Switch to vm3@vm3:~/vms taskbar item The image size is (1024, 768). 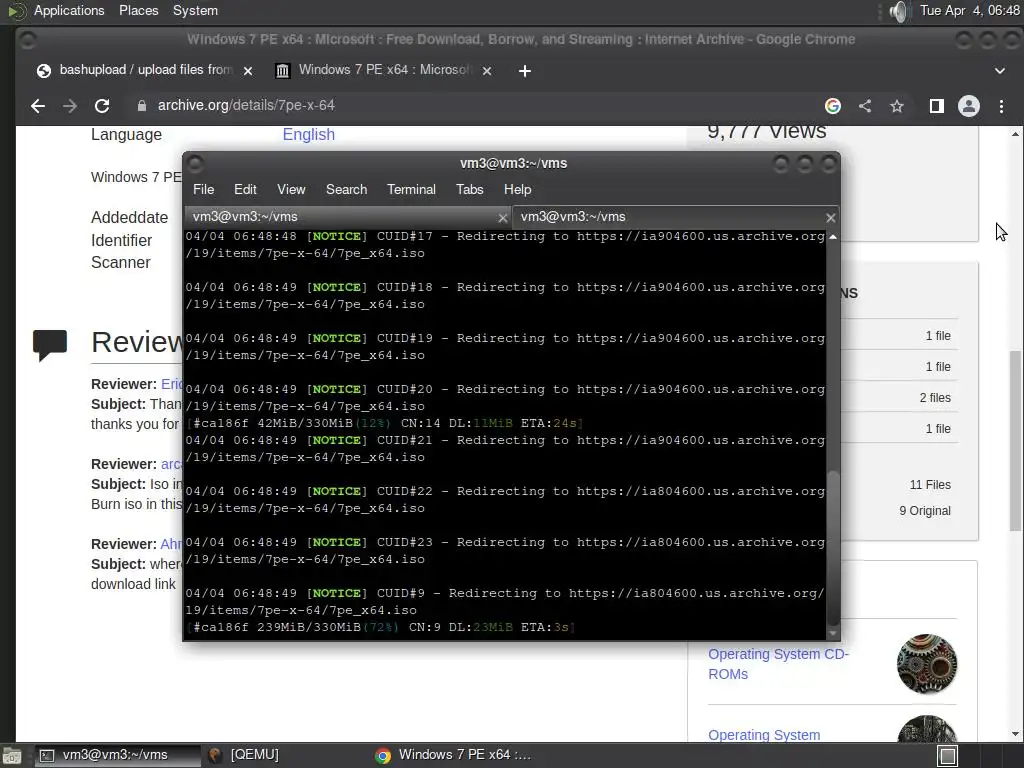point(116,755)
